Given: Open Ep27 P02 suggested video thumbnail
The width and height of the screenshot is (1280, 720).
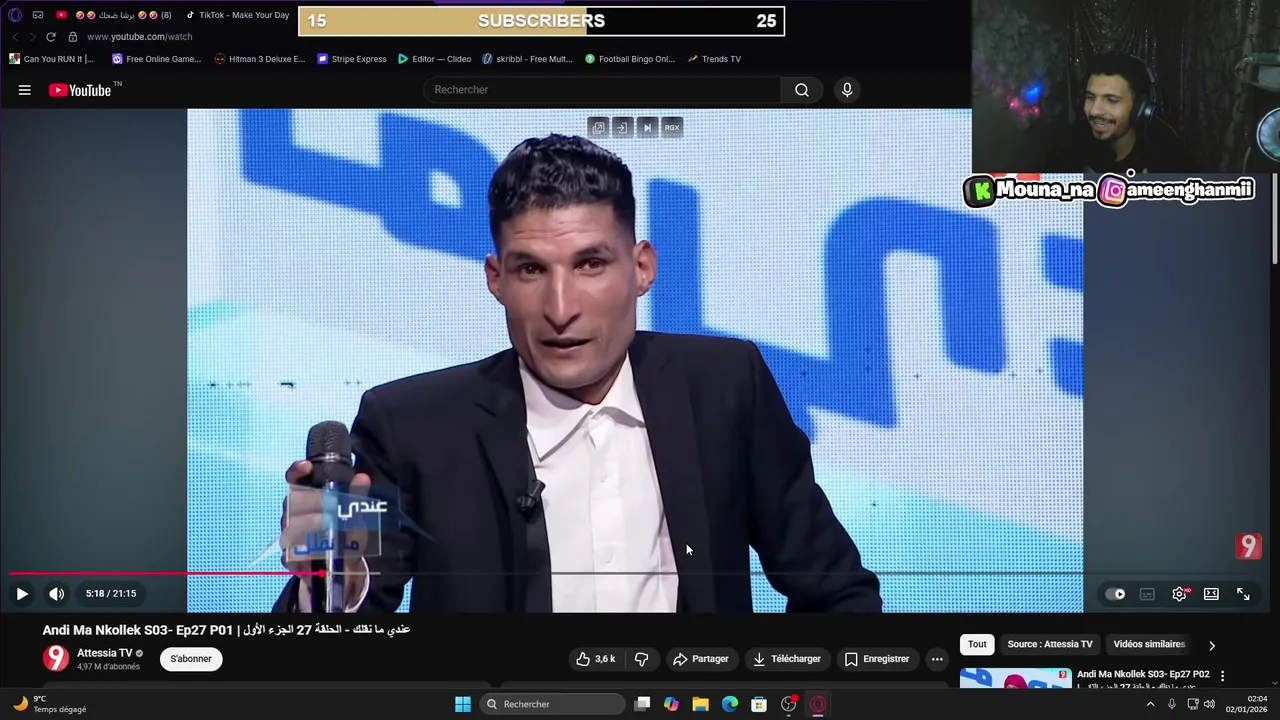Looking at the screenshot, I should click(x=1015, y=679).
